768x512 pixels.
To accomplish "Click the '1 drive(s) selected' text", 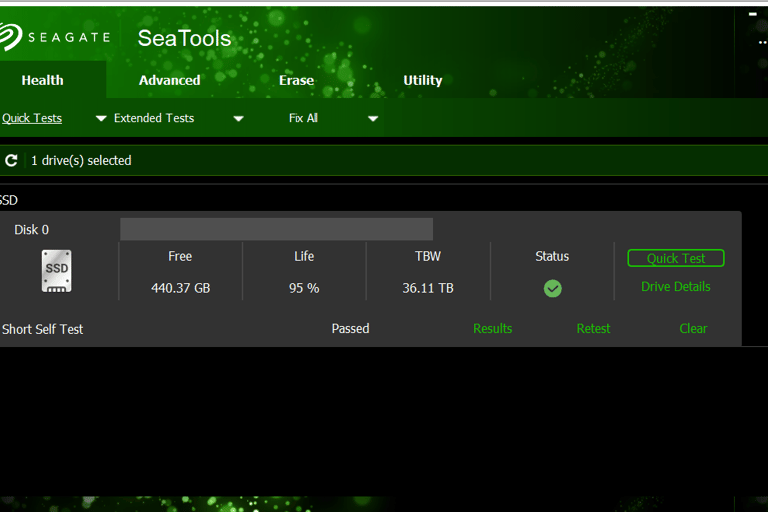I will tap(81, 160).
